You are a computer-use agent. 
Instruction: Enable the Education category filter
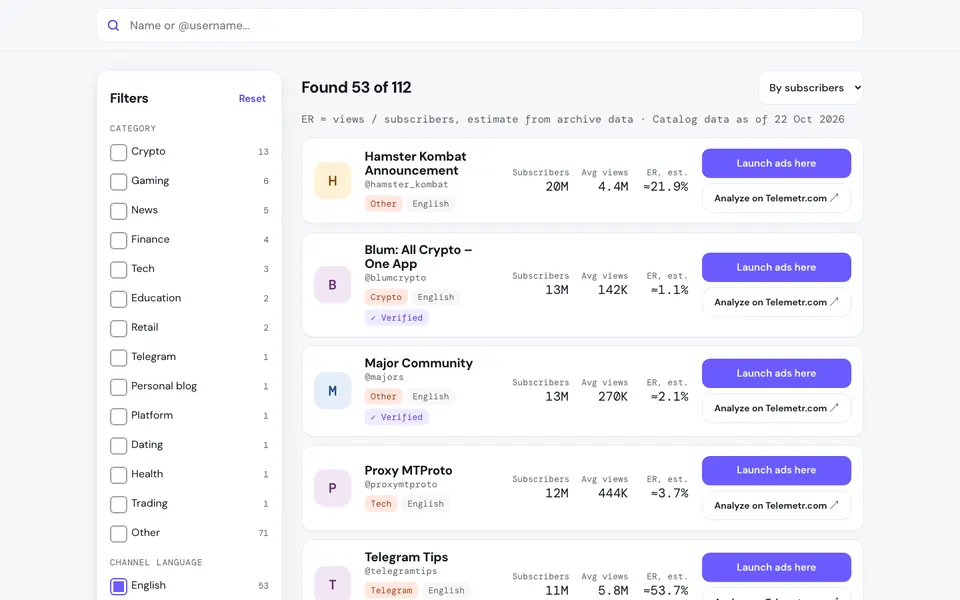[118, 299]
